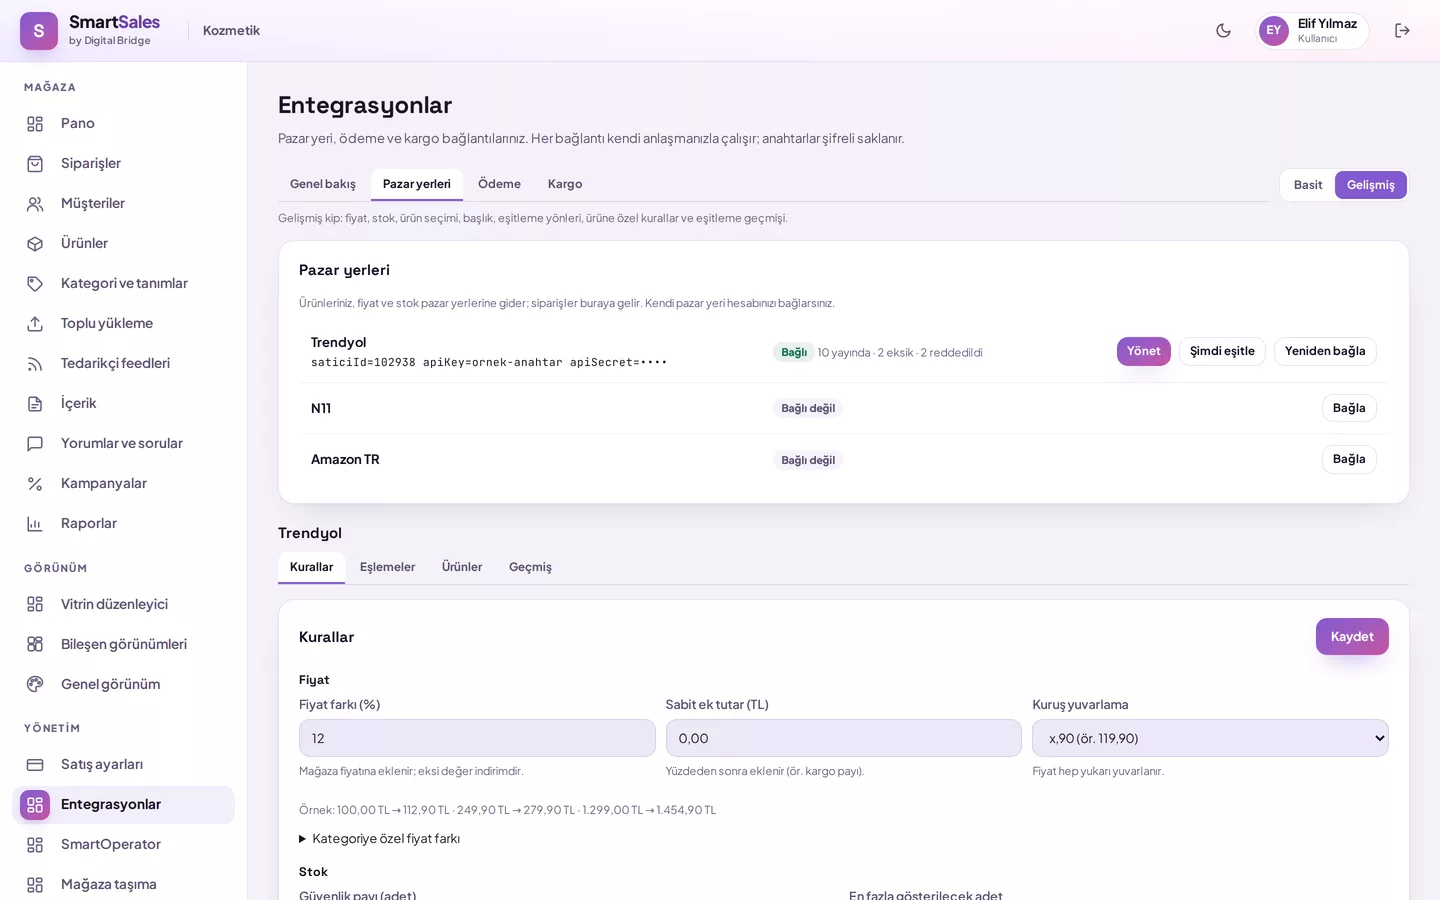This screenshot has height=900, width=1440.
Task: Open SmartOperator in the sidebar
Action: click(x=124, y=844)
